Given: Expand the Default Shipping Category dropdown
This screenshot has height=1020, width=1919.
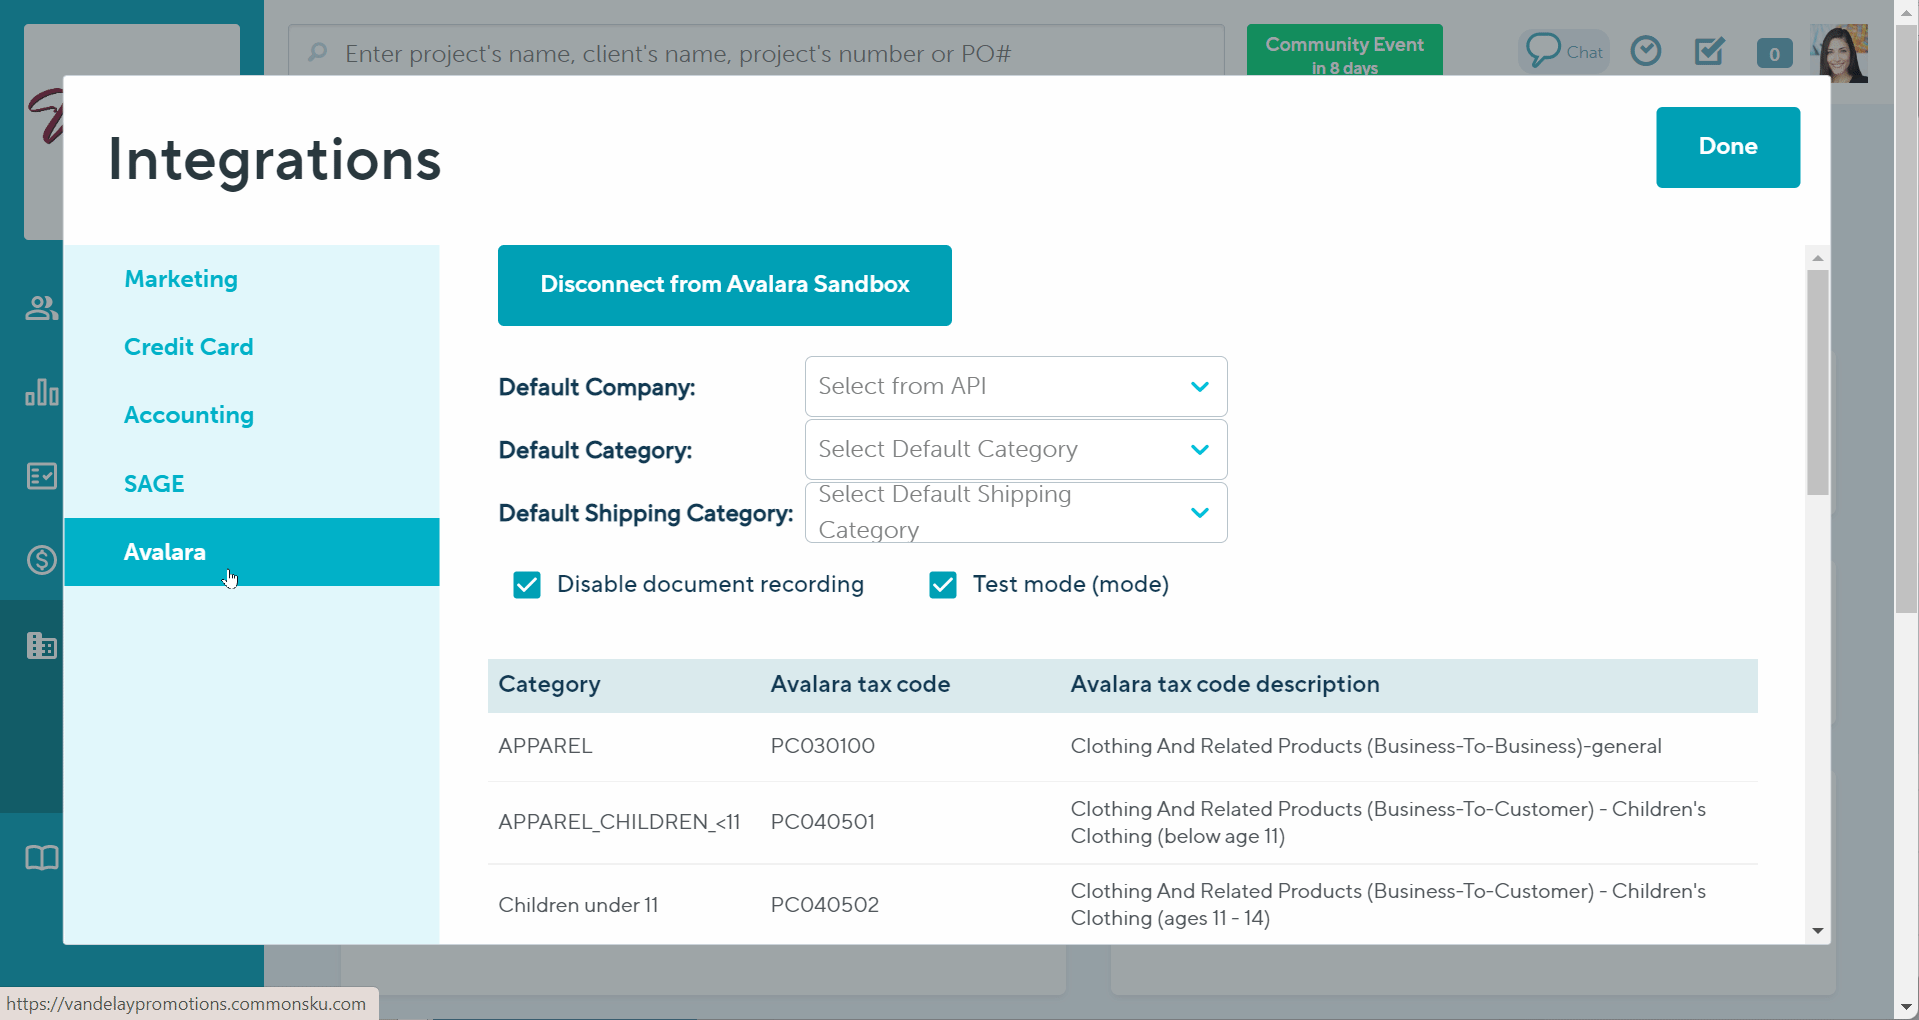Looking at the screenshot, I should click(x=1015, y=513).
